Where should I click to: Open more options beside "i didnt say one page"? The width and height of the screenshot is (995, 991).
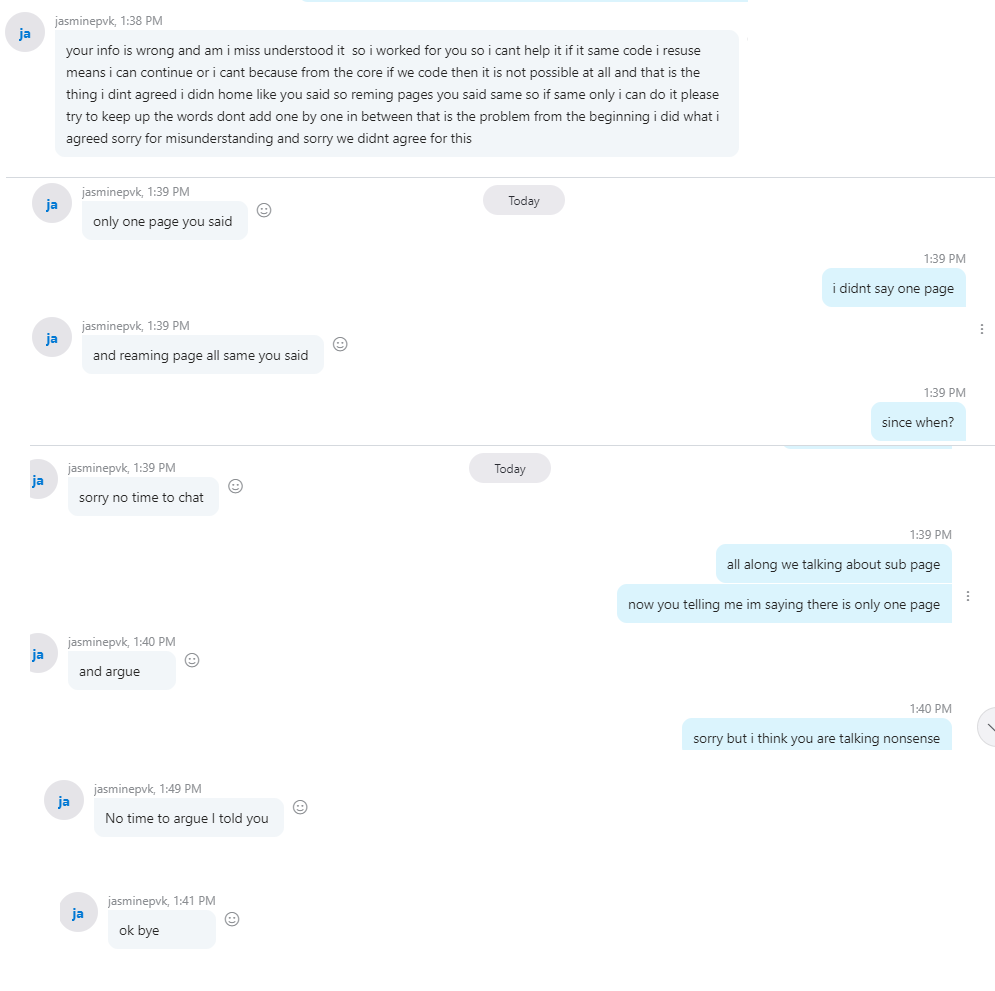click(982, 329)
